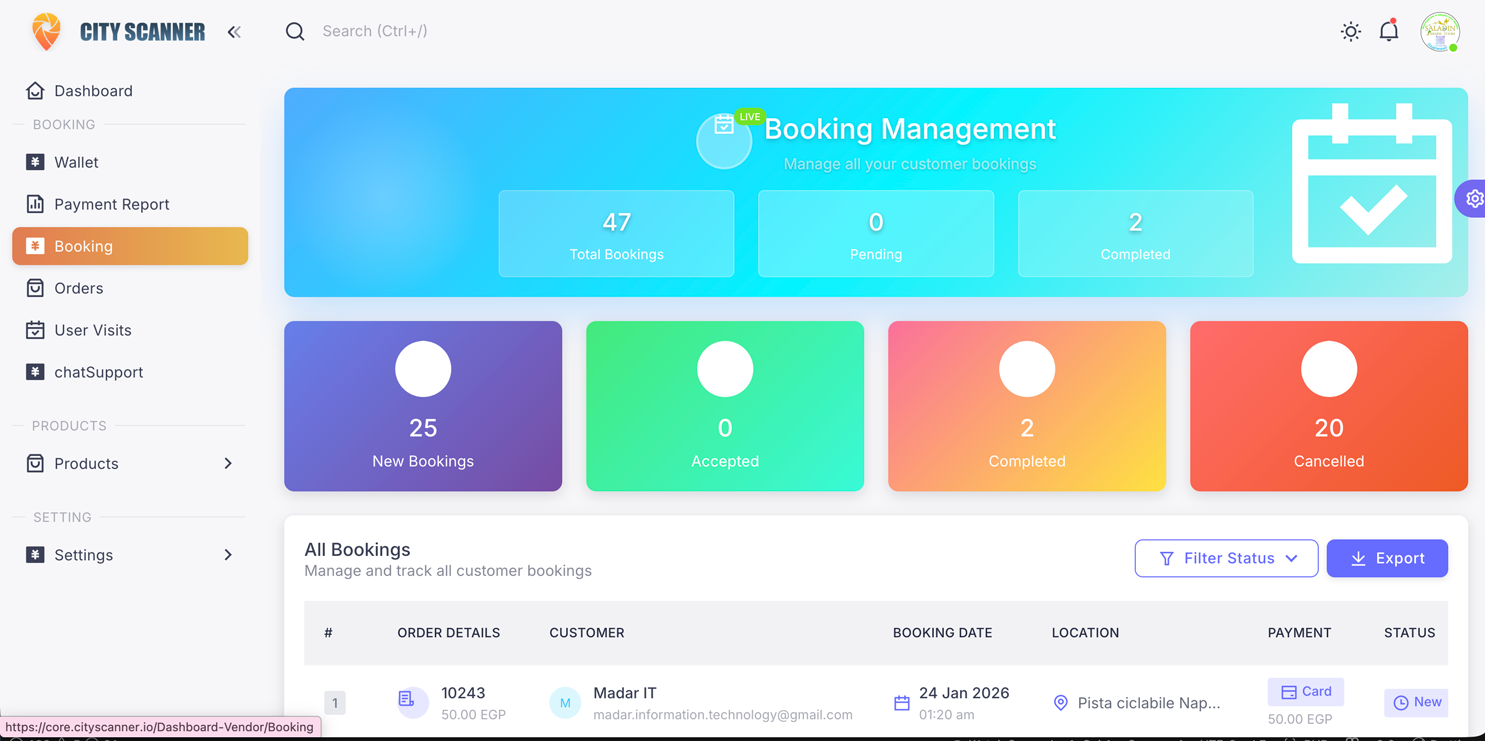Click the Card payment button for order 10243
Screen dimensions: 1485x741
1306,691
